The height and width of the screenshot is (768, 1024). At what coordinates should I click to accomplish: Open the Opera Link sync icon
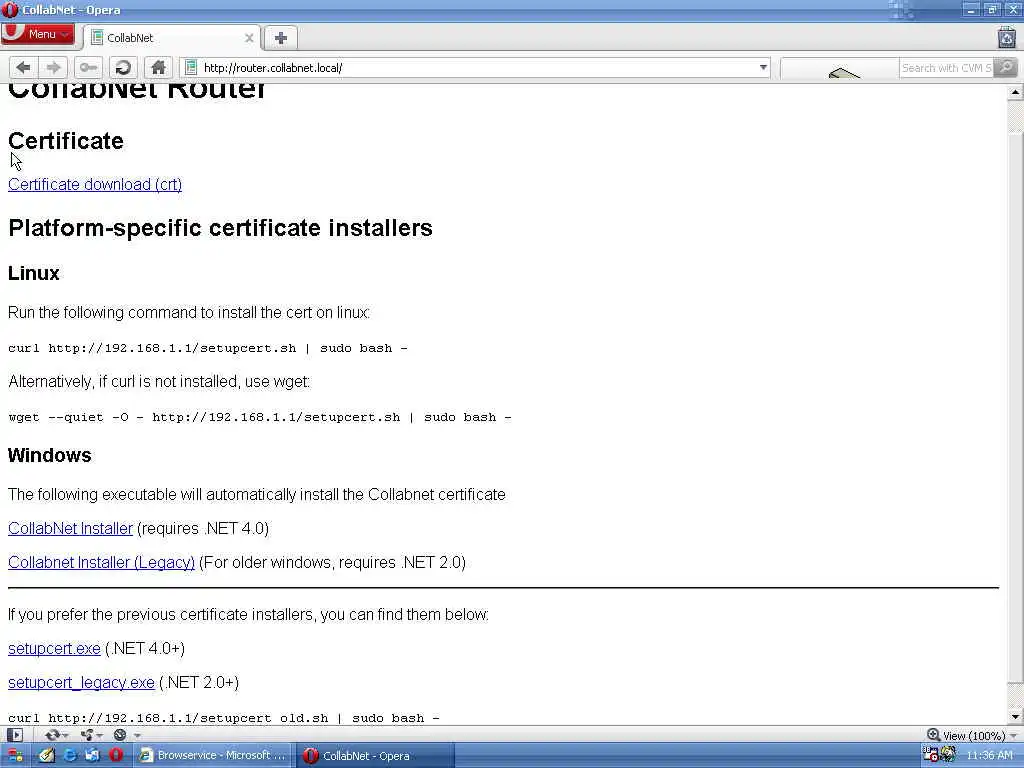pyautogui.click(x=52, y=735)
